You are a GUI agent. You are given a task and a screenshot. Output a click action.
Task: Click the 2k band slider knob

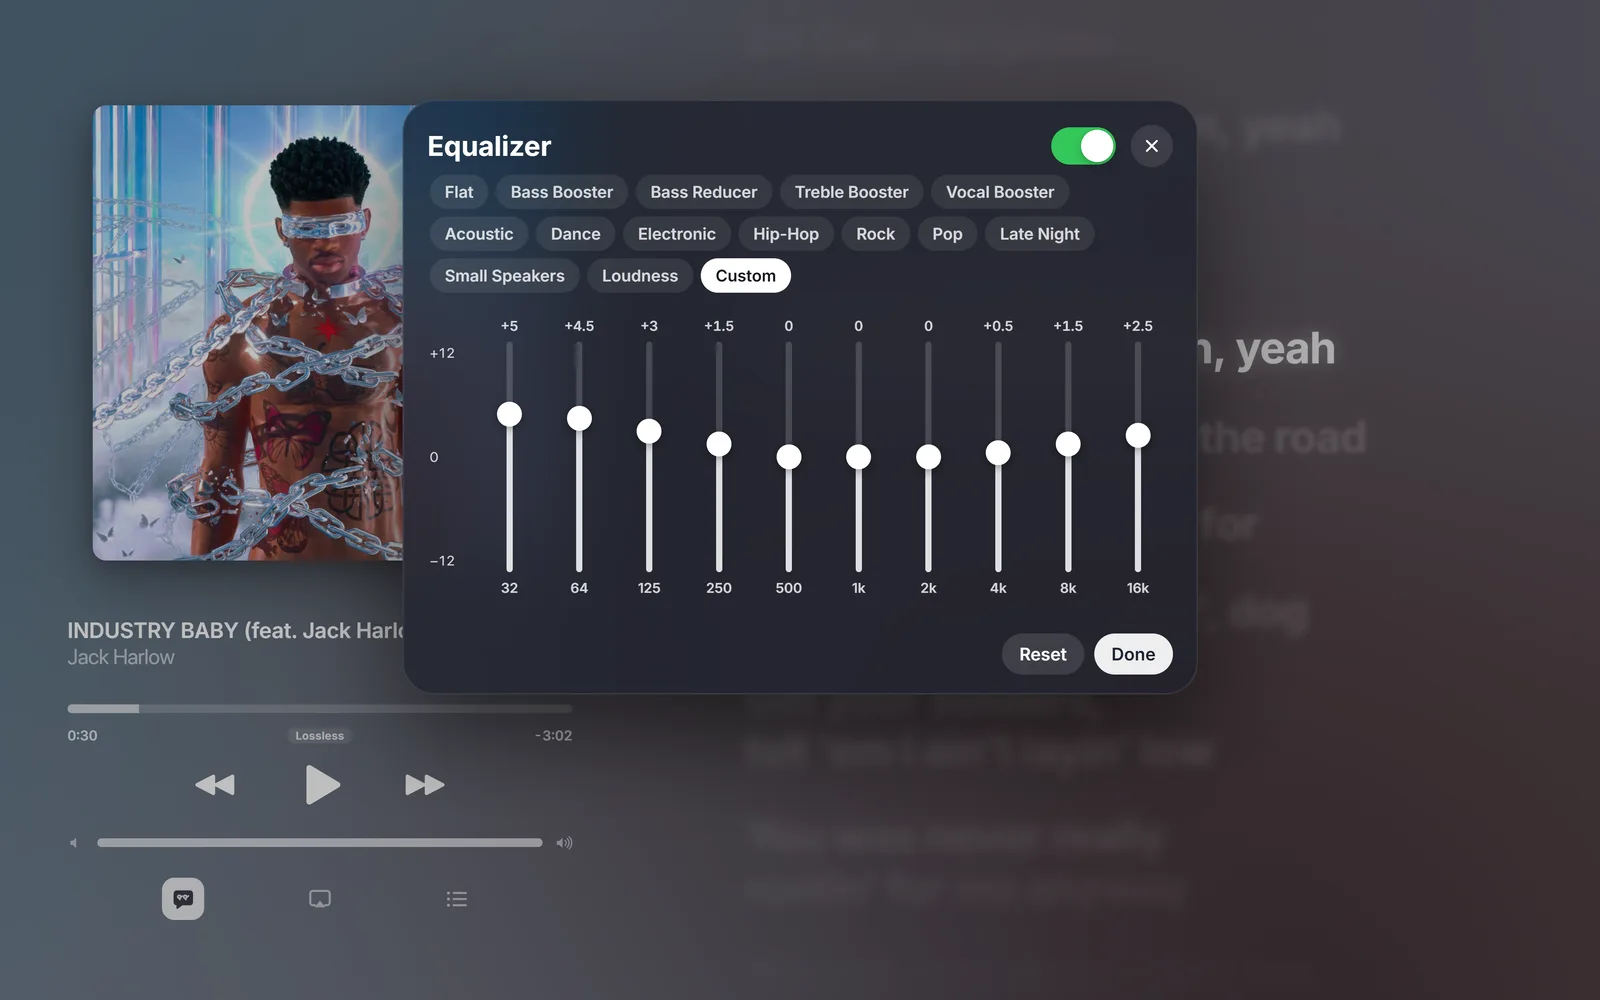click(929, 457)
